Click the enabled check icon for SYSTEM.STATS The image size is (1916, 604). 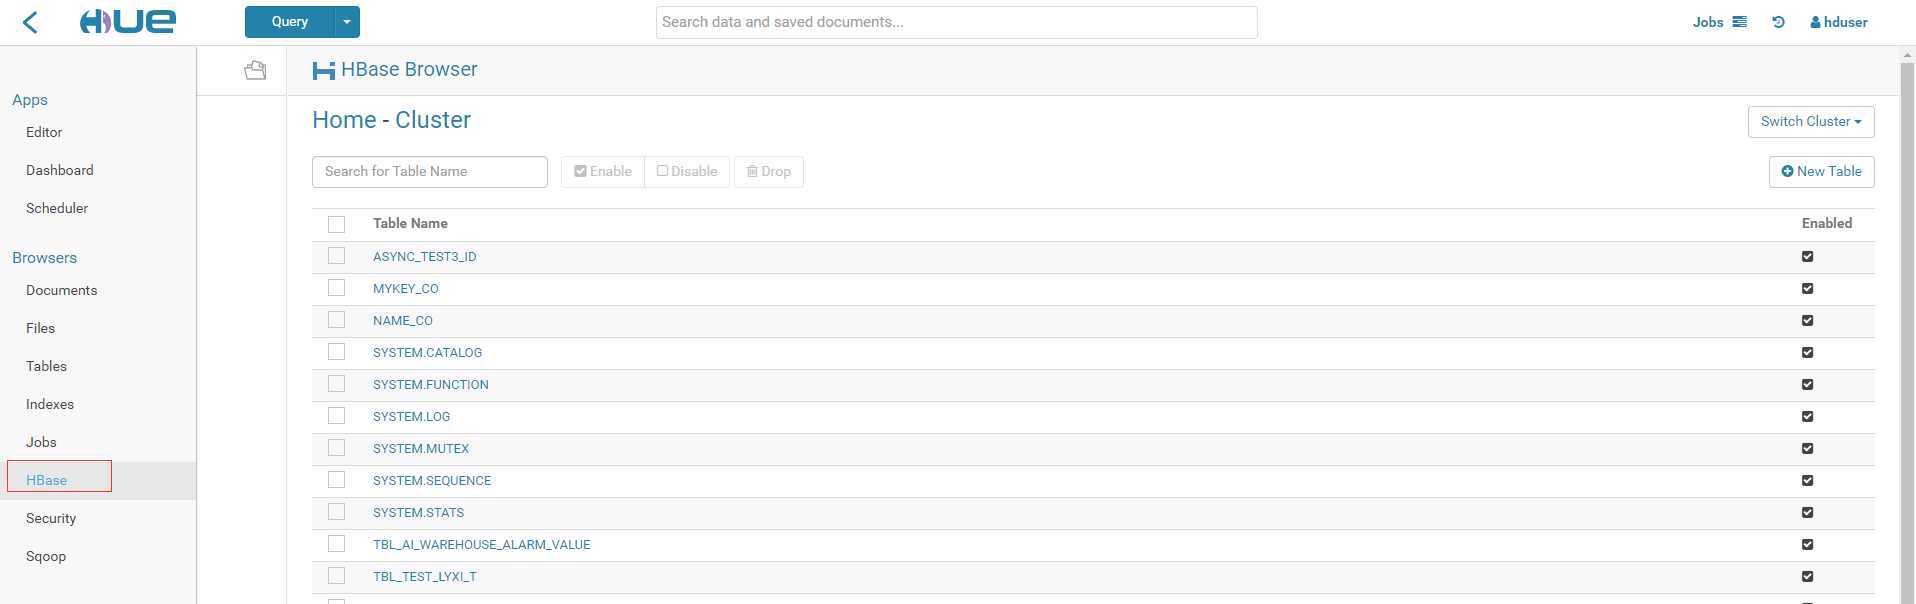[x=1807, y=513]
